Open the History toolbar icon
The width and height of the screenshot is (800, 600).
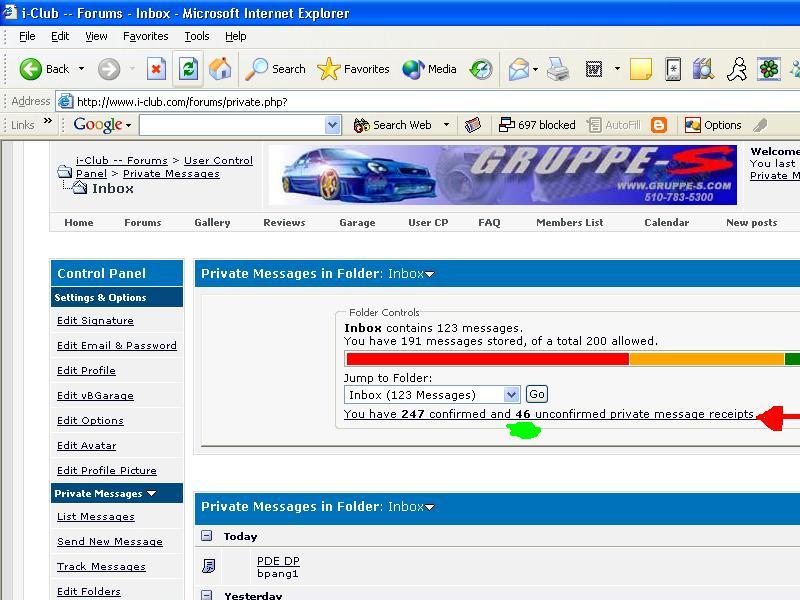coord(481,69)
